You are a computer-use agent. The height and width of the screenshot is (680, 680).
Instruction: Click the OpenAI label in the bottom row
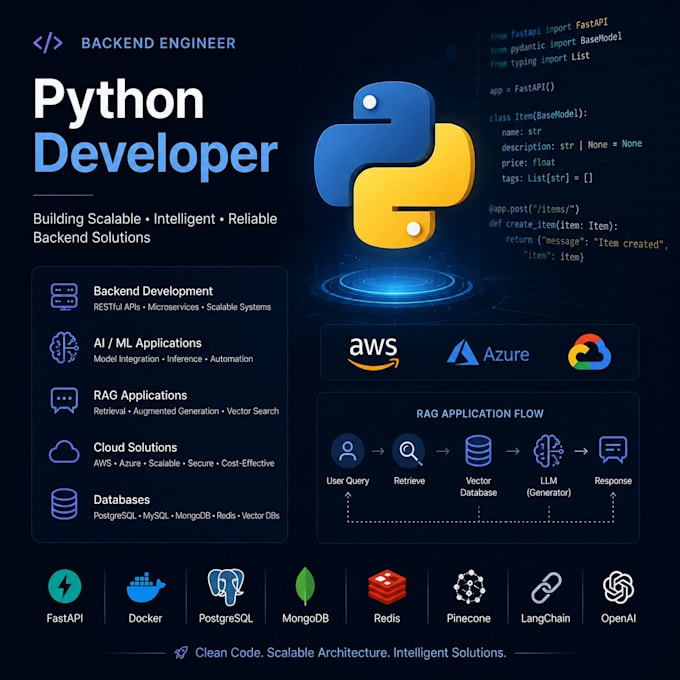pos(618,618)
